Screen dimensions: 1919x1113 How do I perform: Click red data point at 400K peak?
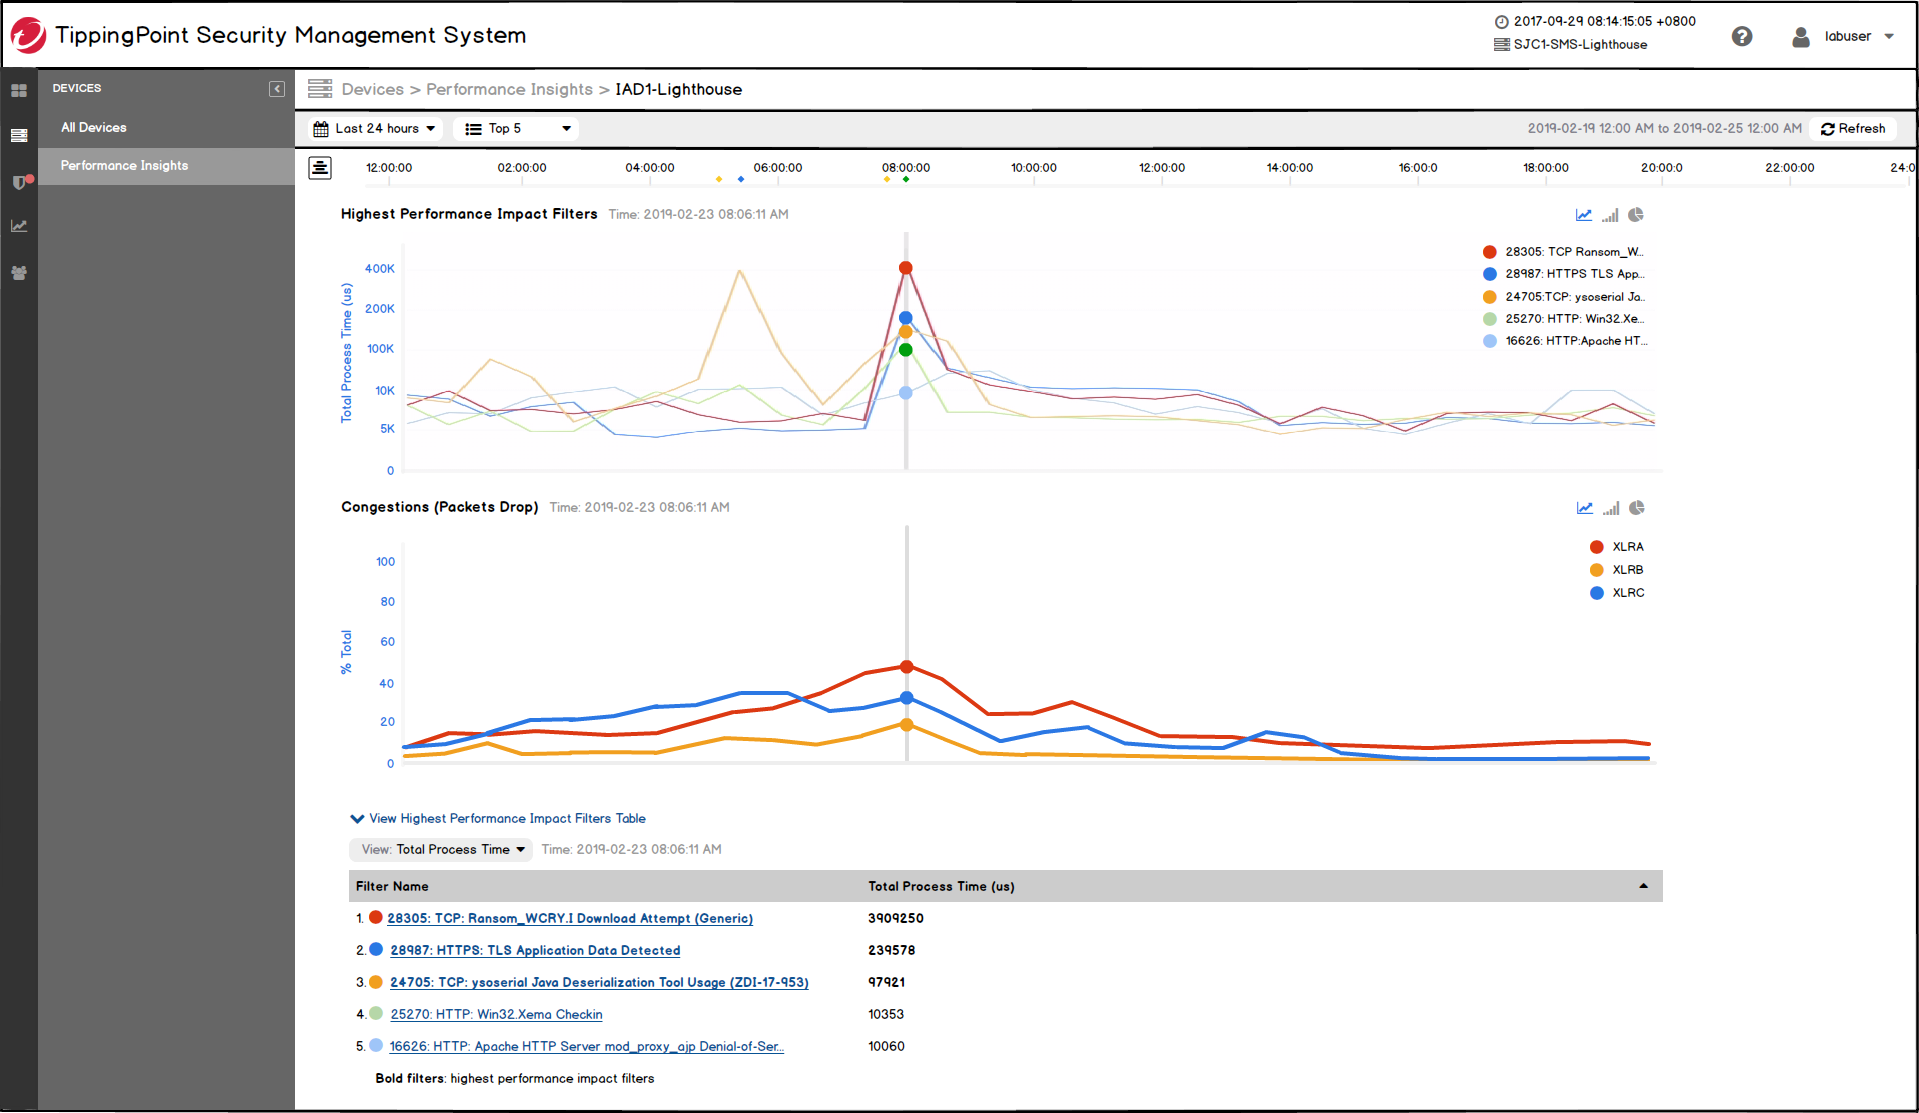coord(906,268)
